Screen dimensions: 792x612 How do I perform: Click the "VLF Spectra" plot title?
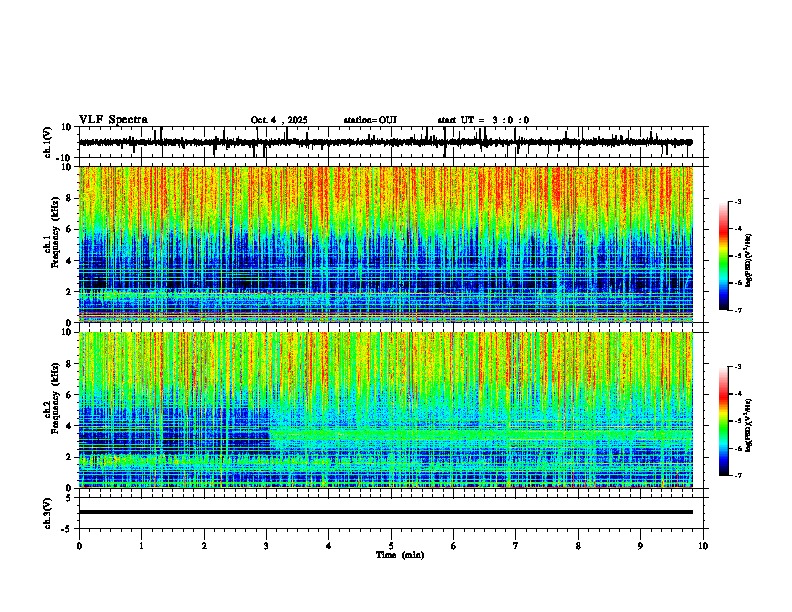(113, 120)
